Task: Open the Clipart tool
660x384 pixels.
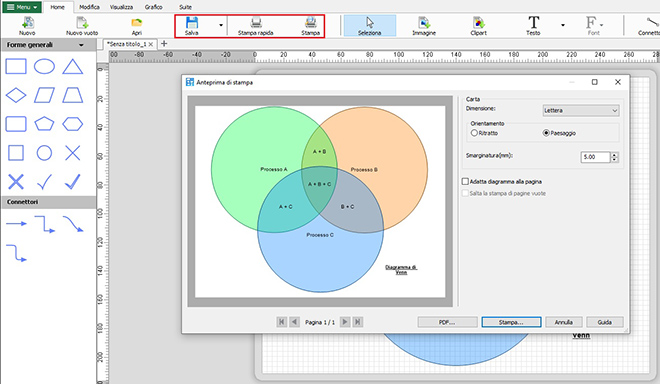Action: 479,26
